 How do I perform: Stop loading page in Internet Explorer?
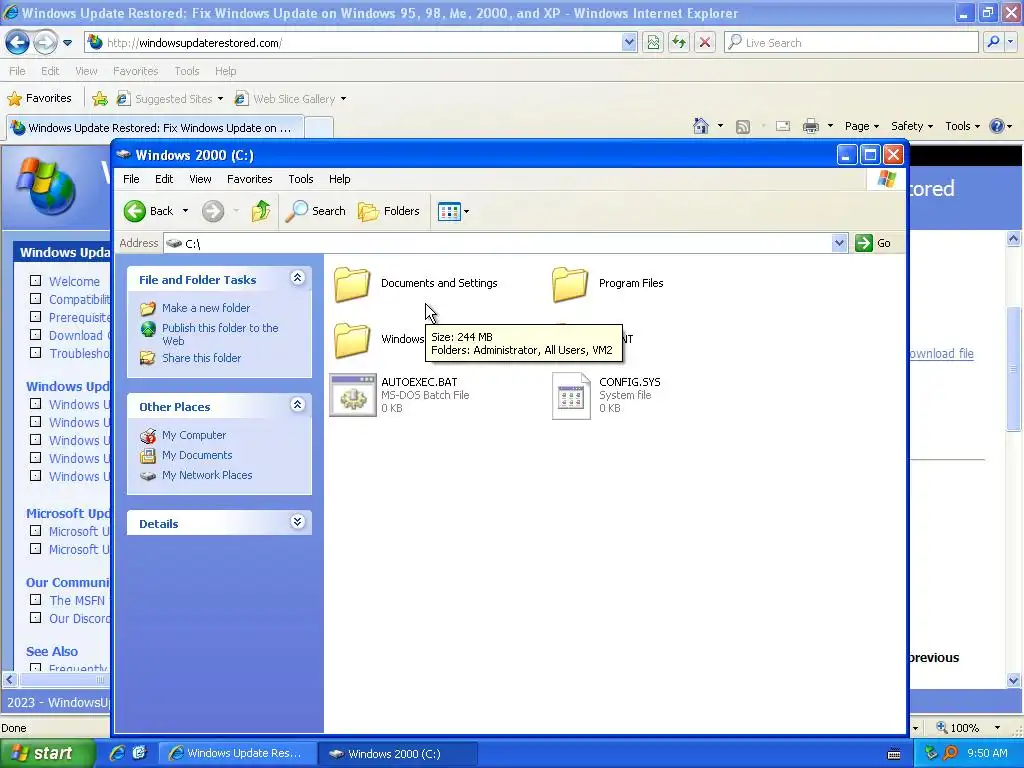coord(705,42)
